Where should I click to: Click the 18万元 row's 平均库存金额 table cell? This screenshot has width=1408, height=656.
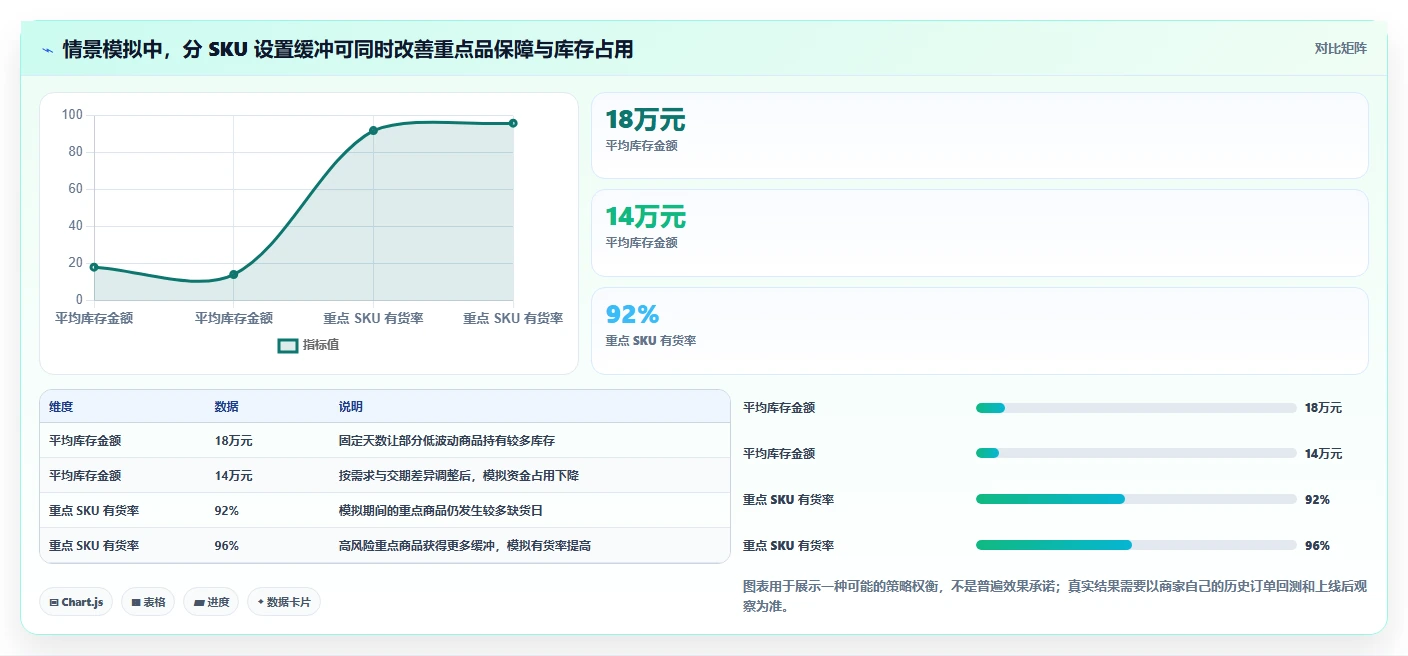coord(85,441)
